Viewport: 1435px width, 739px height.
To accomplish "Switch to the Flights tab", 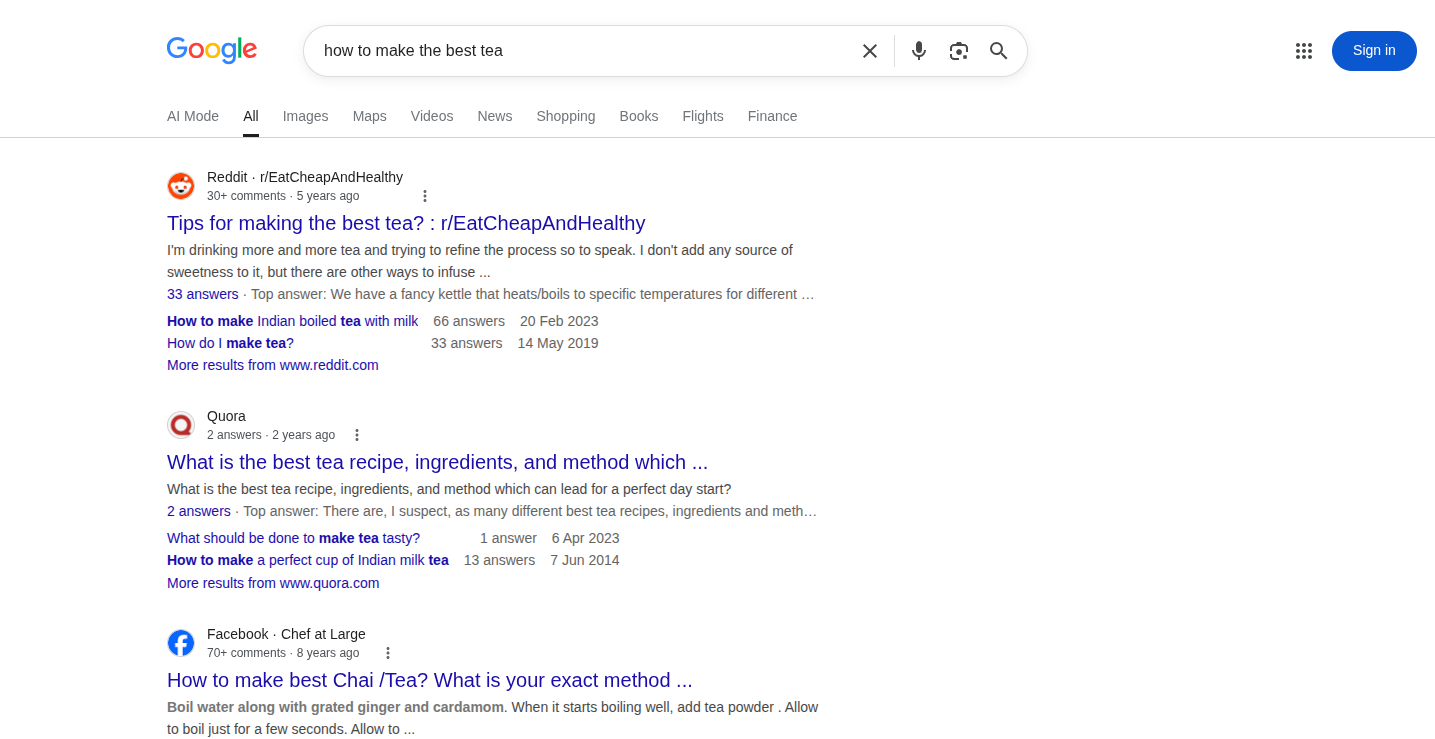I will pos(703,116).
